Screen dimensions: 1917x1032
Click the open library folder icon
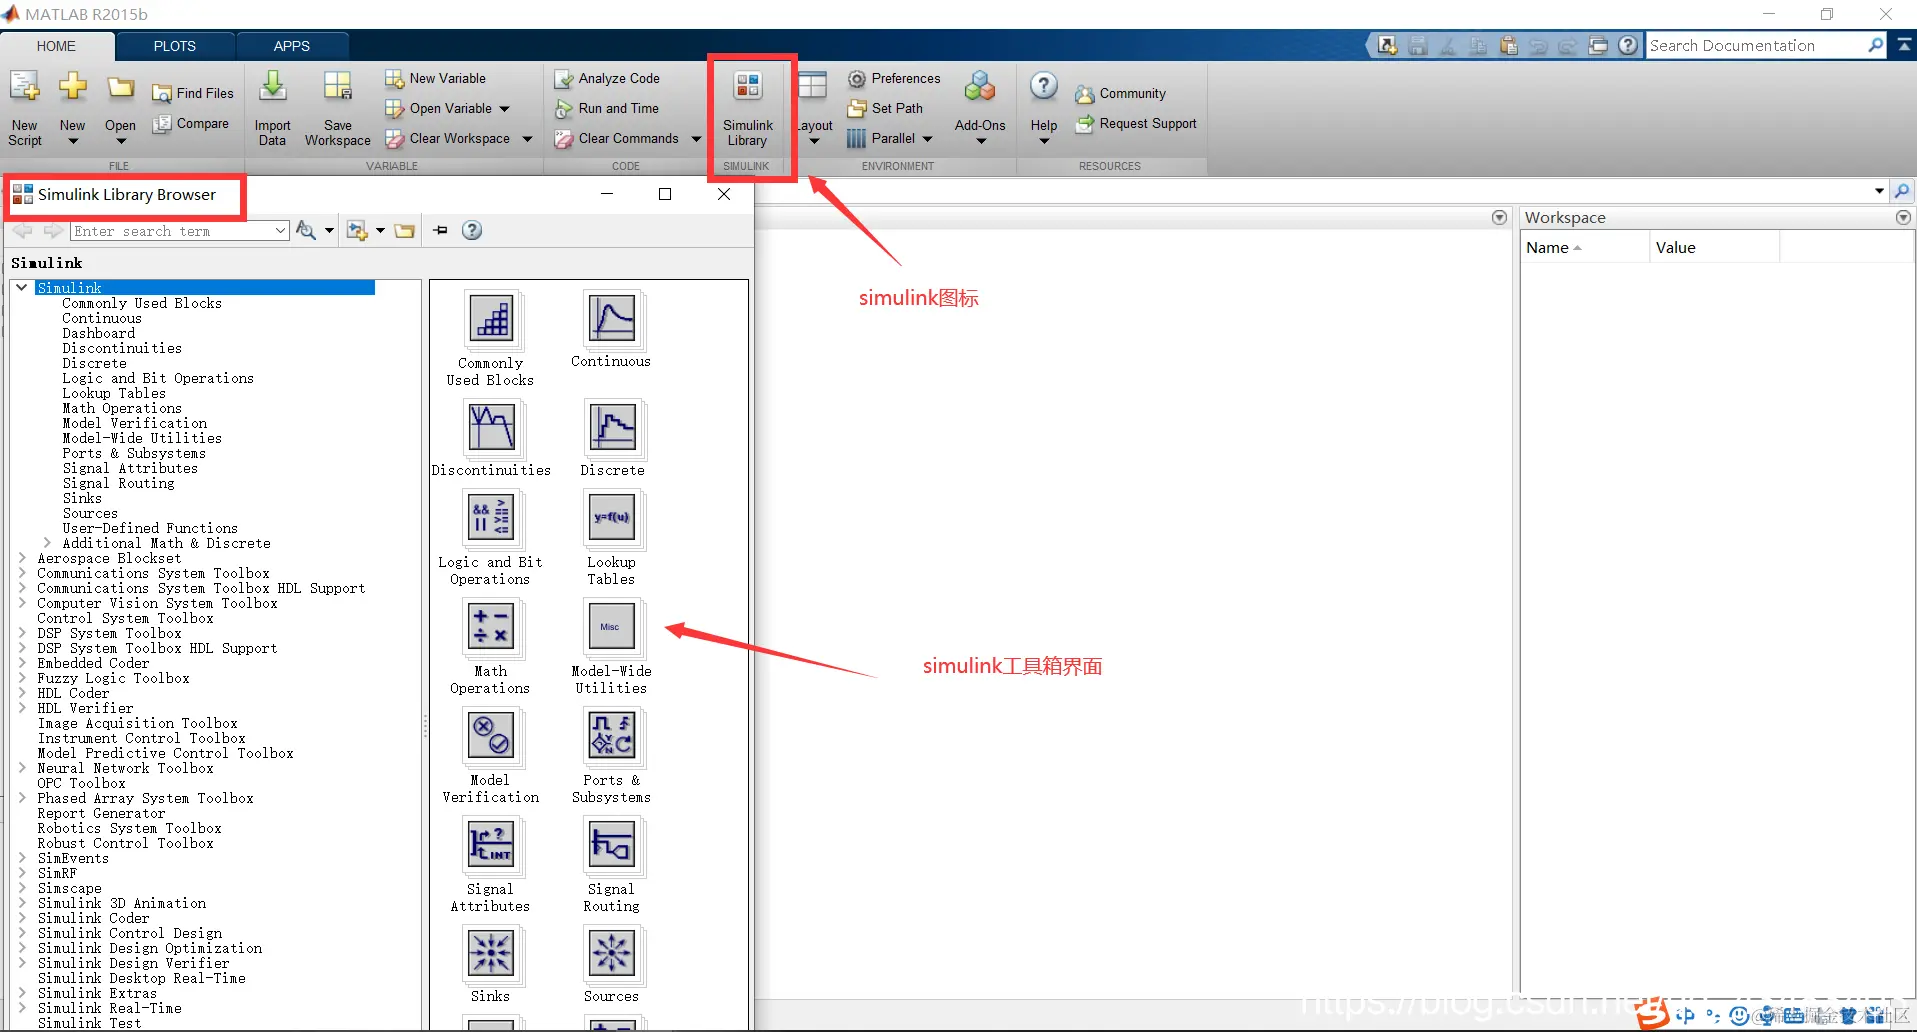(x=404, y=230)
